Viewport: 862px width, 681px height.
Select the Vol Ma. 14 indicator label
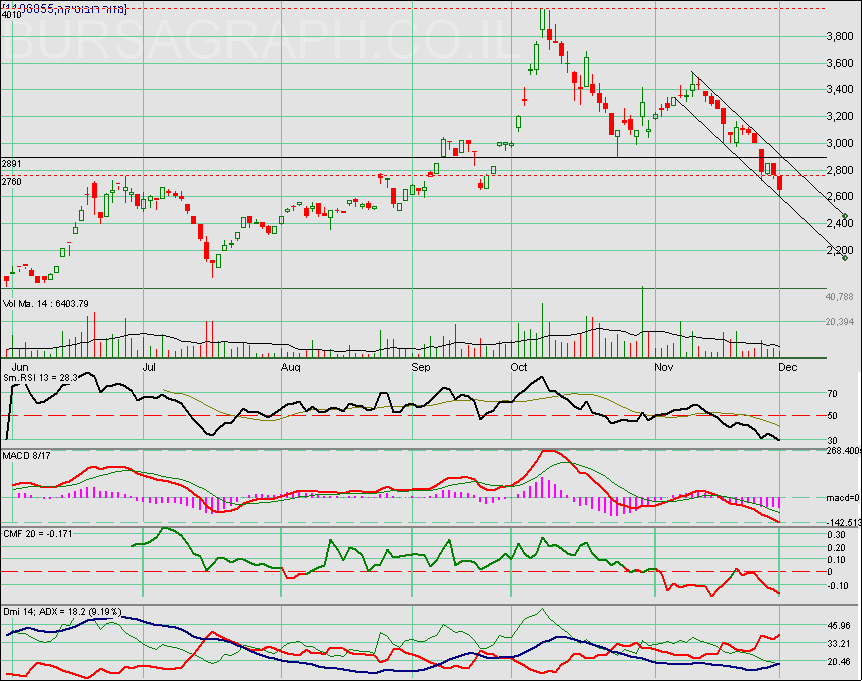pos(47,303)
